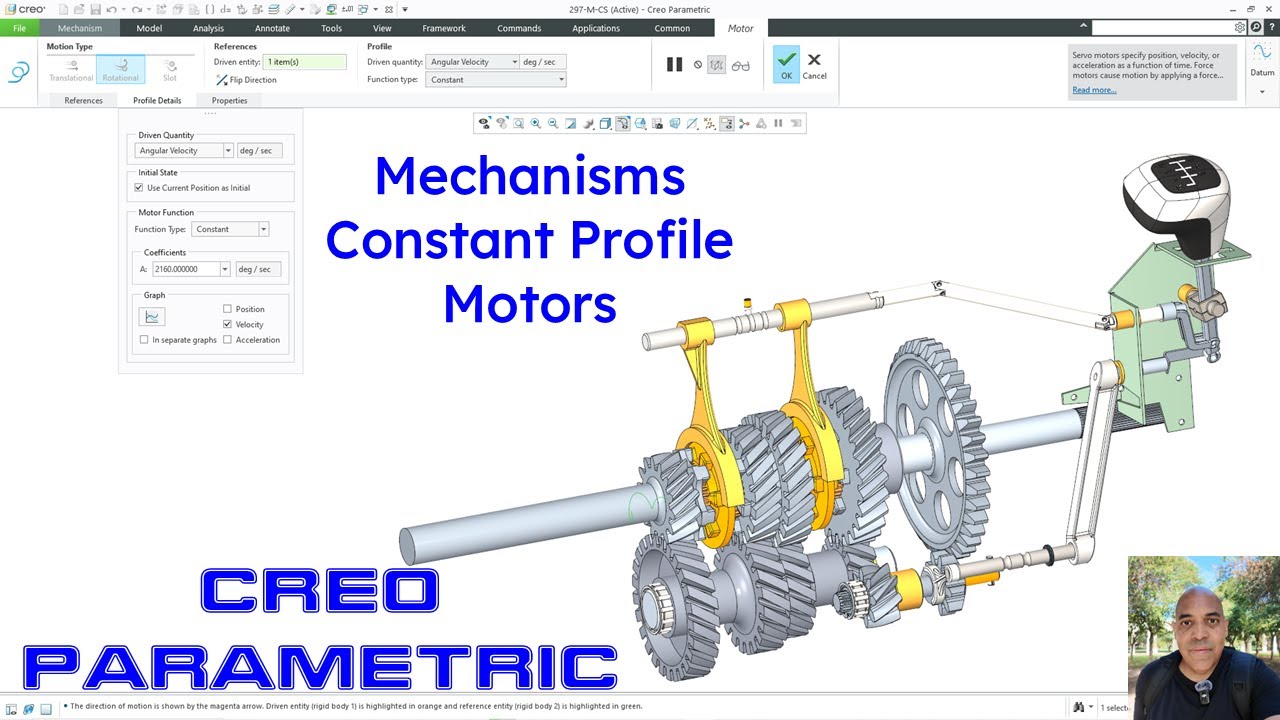1280x720 pixels.
Task: Click the graph plot icon in Graph section
Action: click(152, 316)
